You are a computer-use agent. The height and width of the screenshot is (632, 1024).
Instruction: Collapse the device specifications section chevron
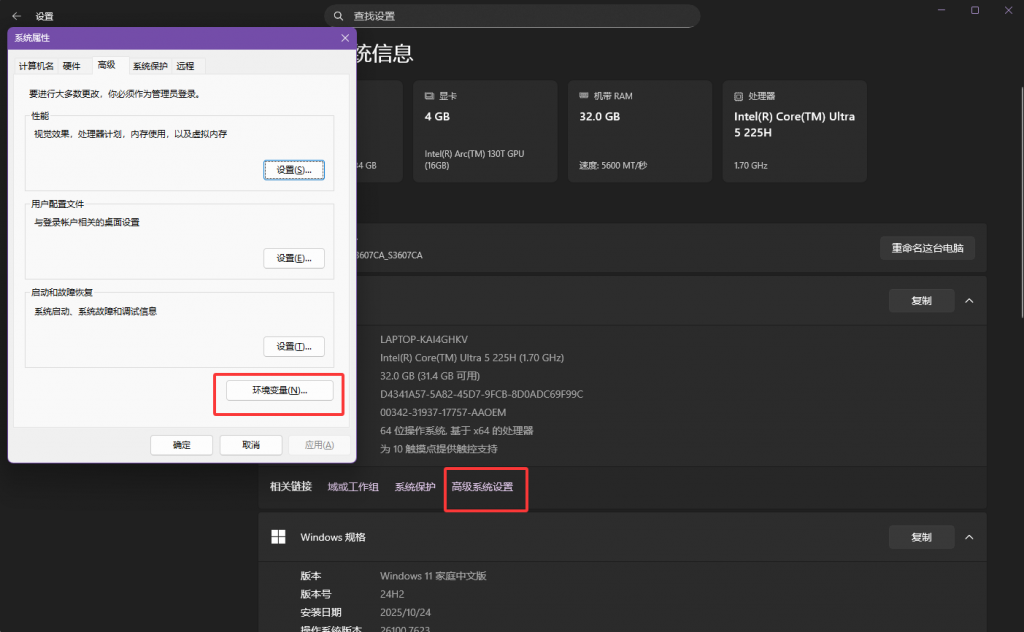968,301
